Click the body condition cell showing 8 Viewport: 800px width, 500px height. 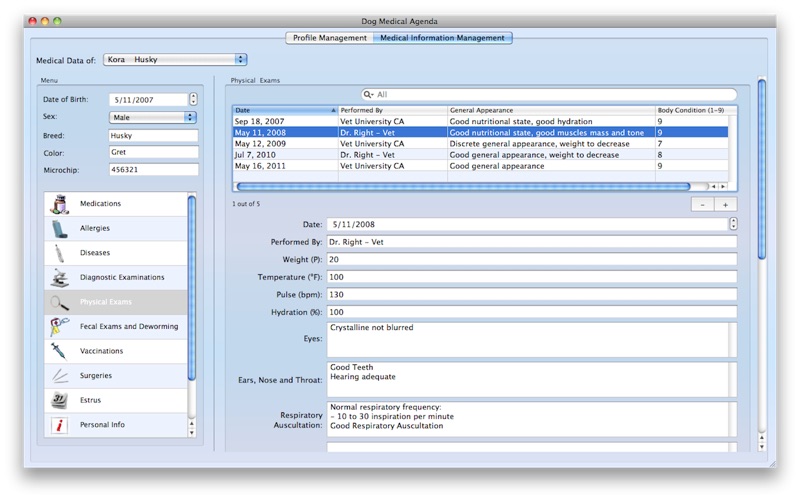coord(692,155)
